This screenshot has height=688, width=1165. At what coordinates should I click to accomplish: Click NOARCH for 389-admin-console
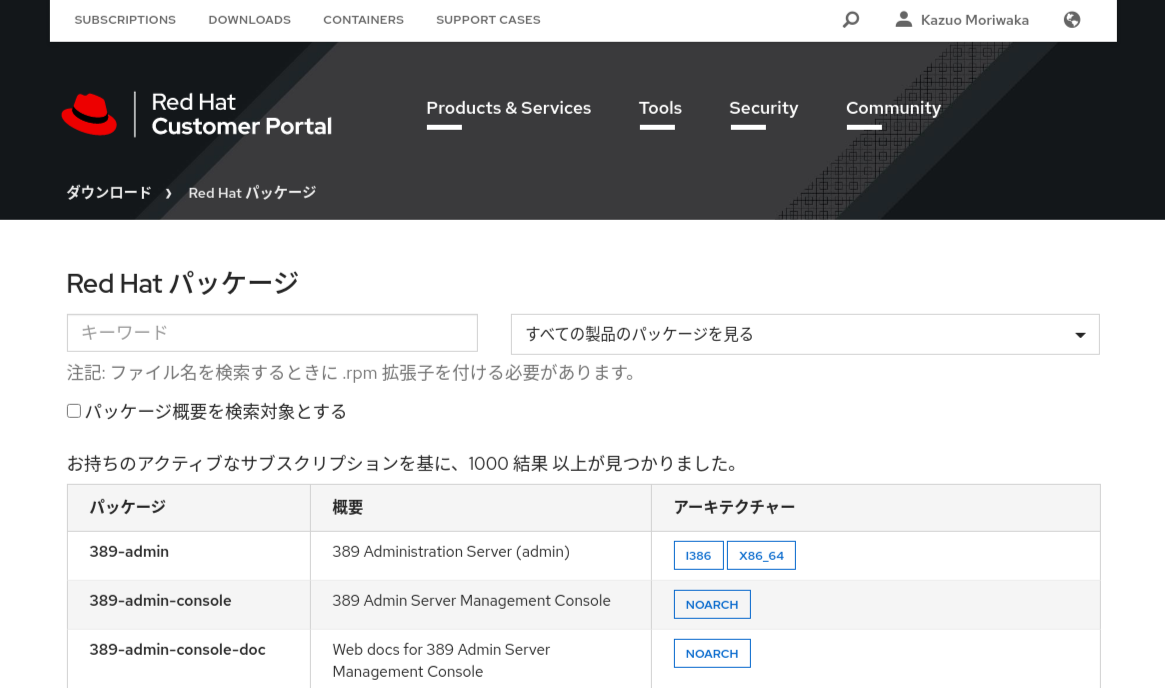pyautogui.click(x=712, y=604)
